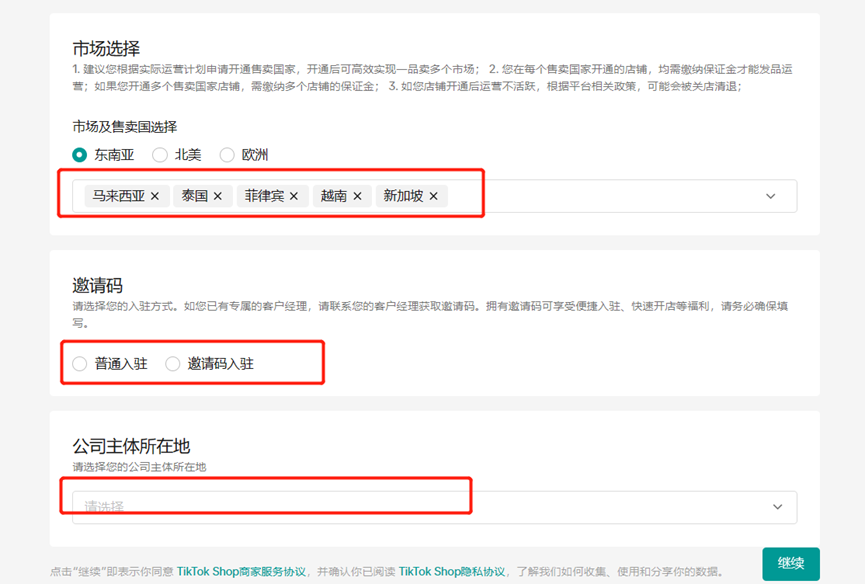Open the TikTok Shop商家服务协议 link
The height and width of the screenshot is (584, 865).
click(x=241, y=571)
